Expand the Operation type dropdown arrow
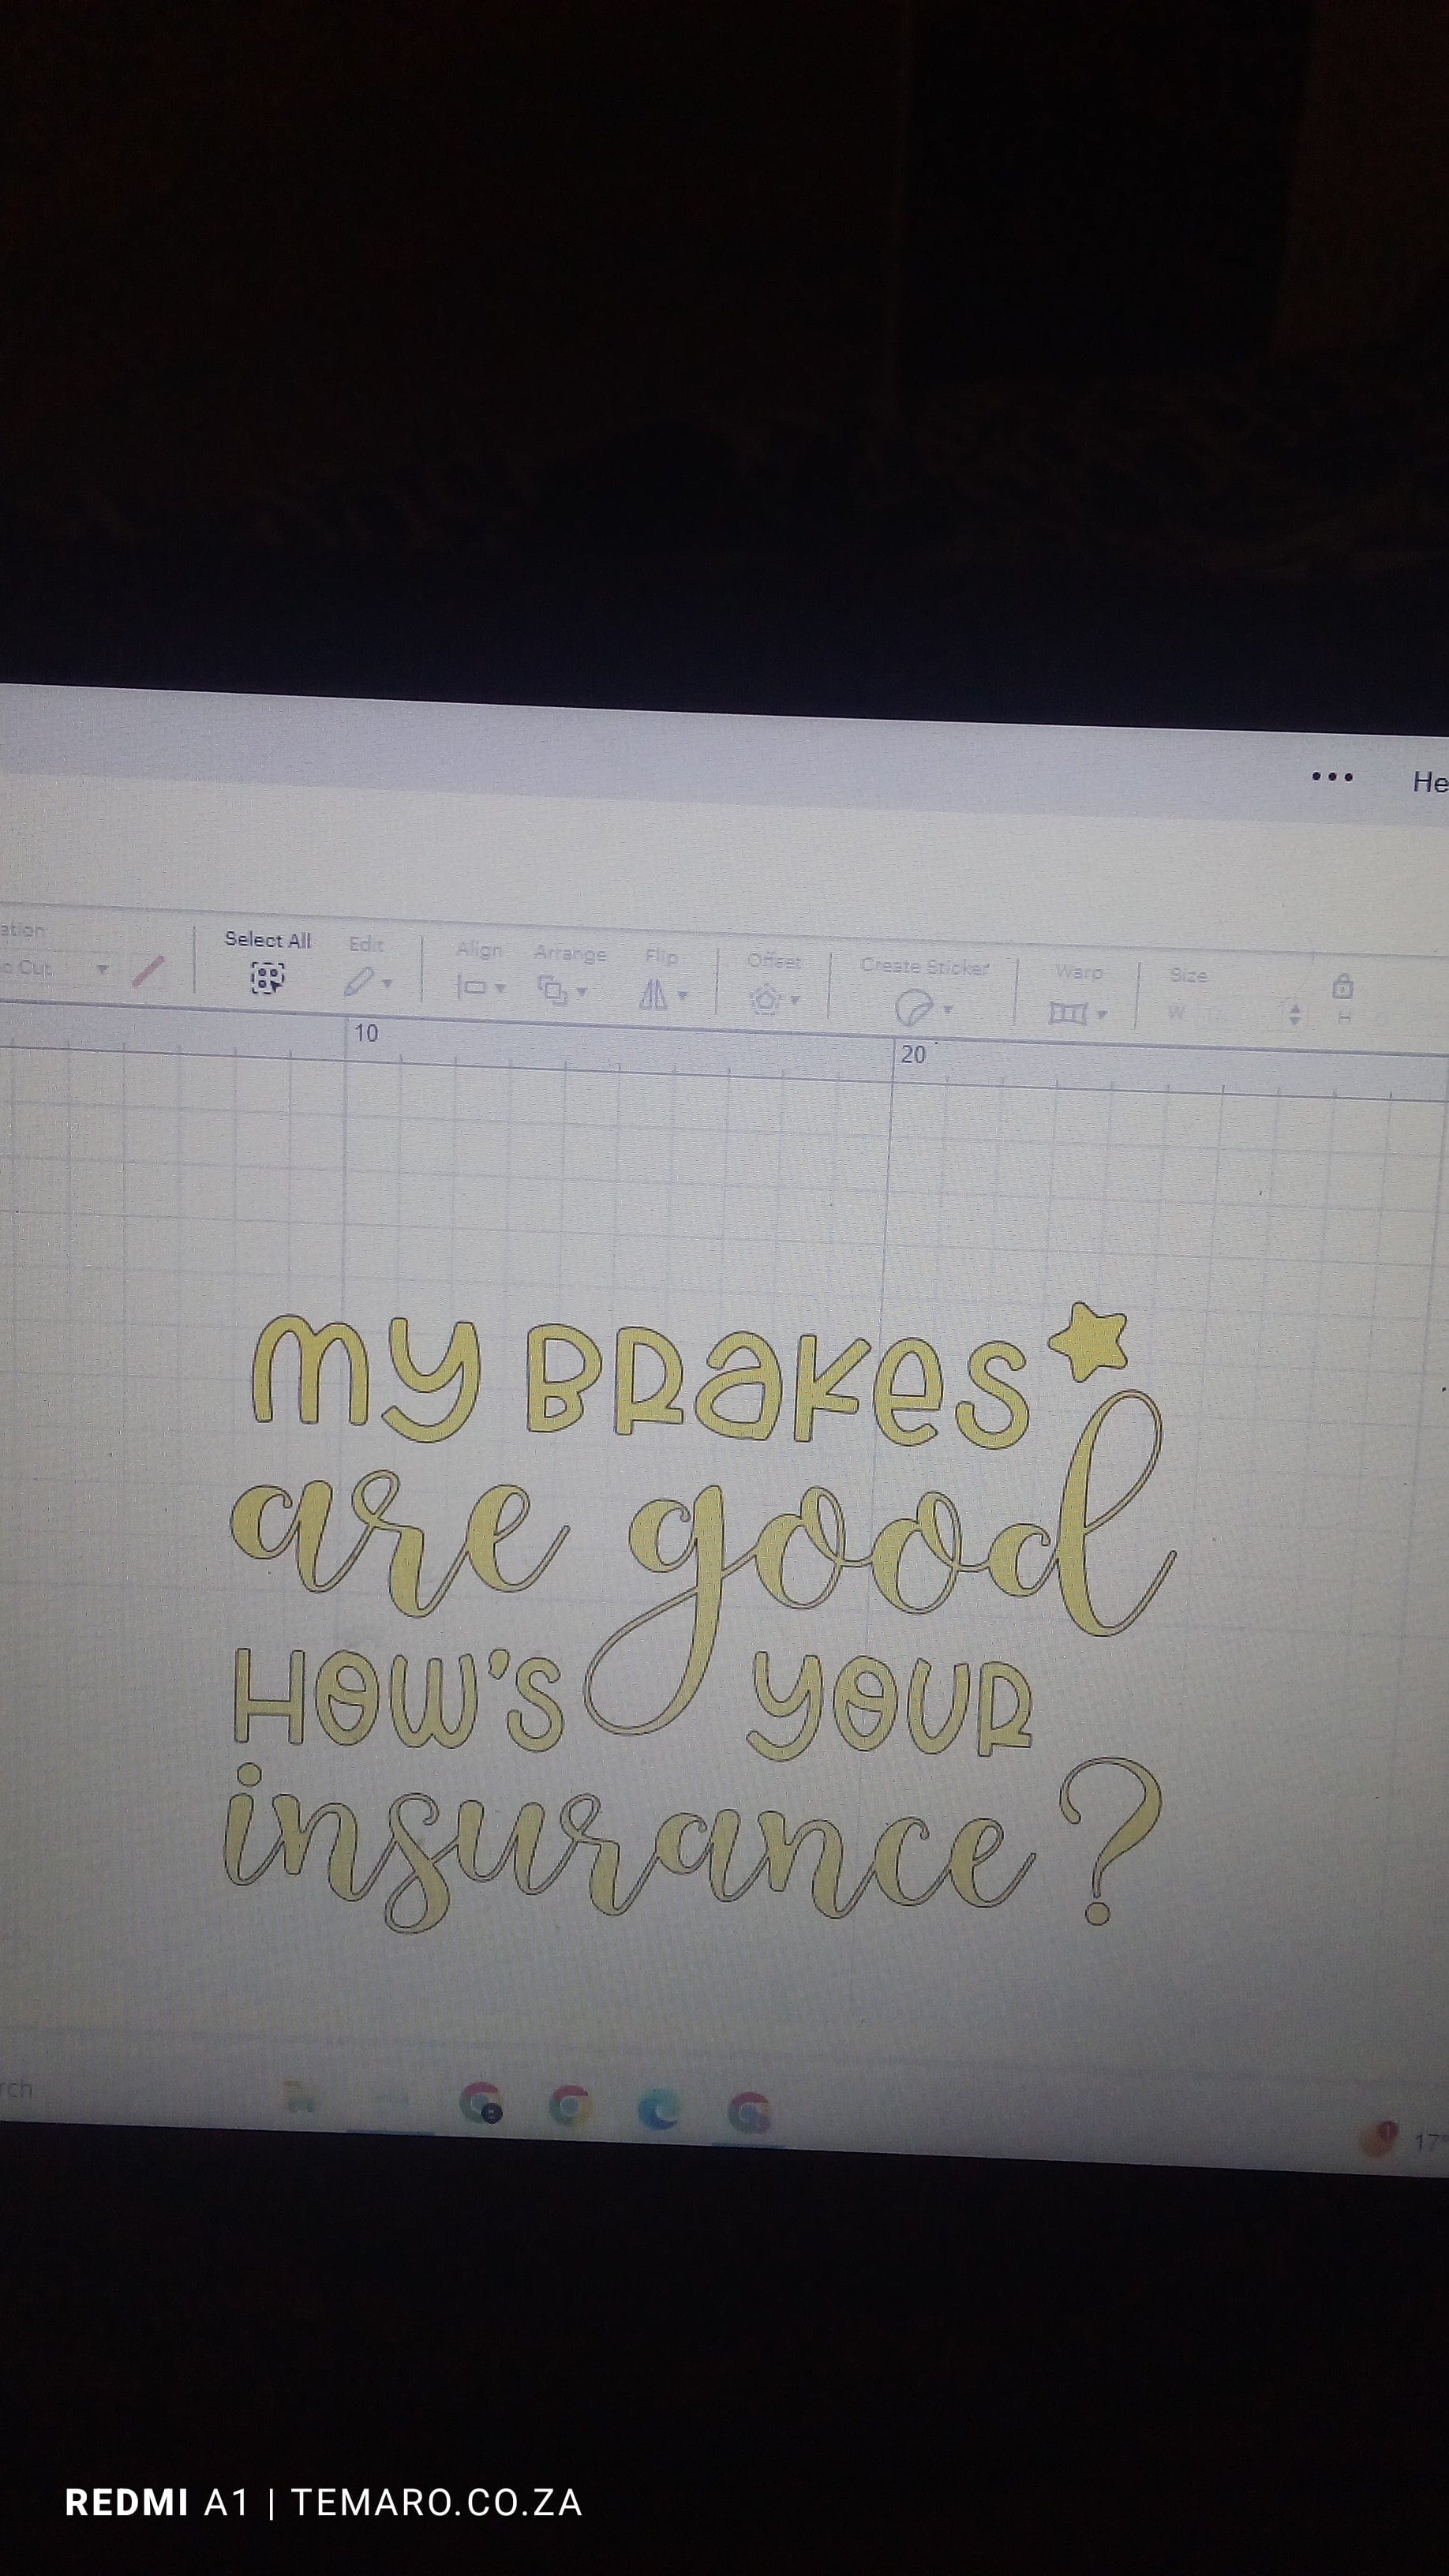The width and height of the screenshot is (1449, 2576). point(101,969)
